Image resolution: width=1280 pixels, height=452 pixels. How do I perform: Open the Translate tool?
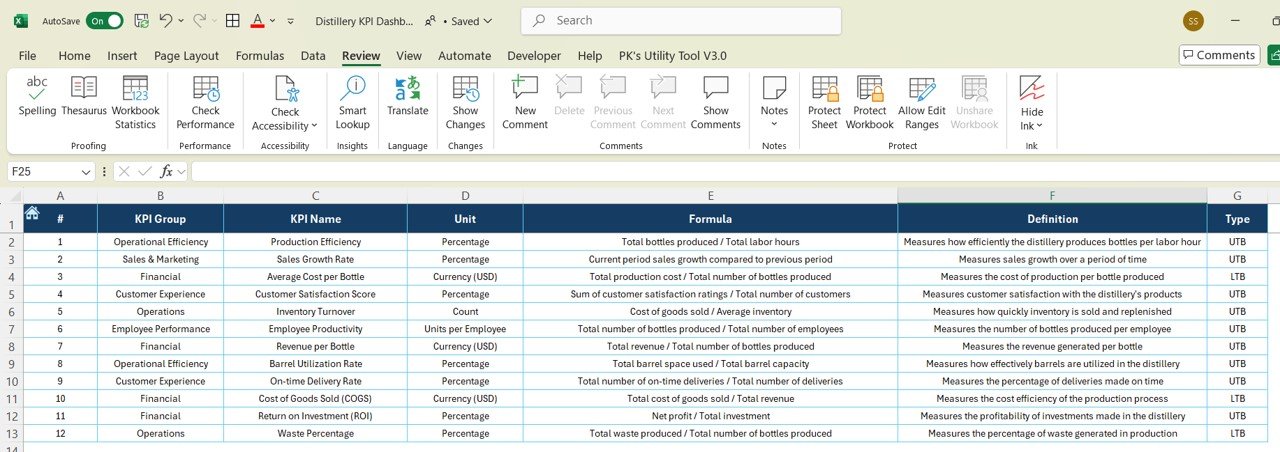[407, 98]
